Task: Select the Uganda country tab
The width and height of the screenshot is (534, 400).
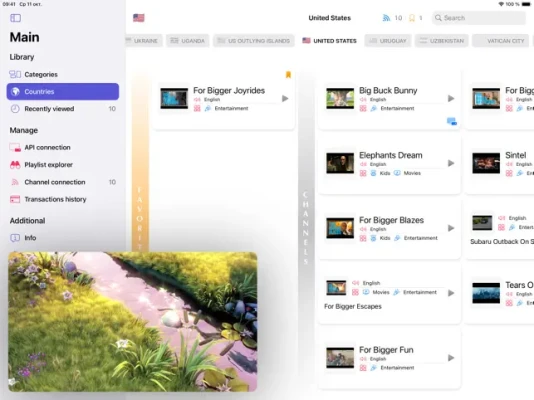Action: coord(188,41)
